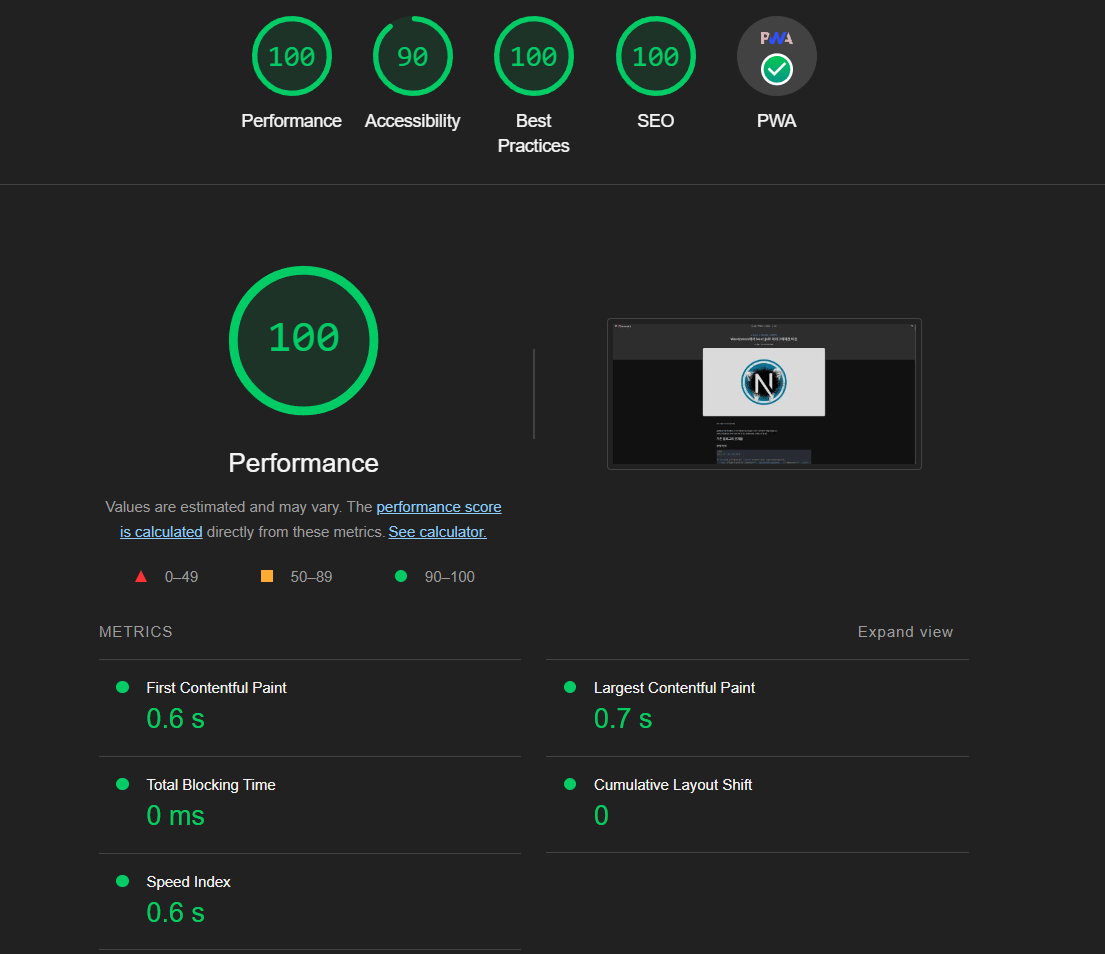Click the Accessibility score gauge showing 90
Viewport: 1105px width, 954px height.
coord(412,57)
